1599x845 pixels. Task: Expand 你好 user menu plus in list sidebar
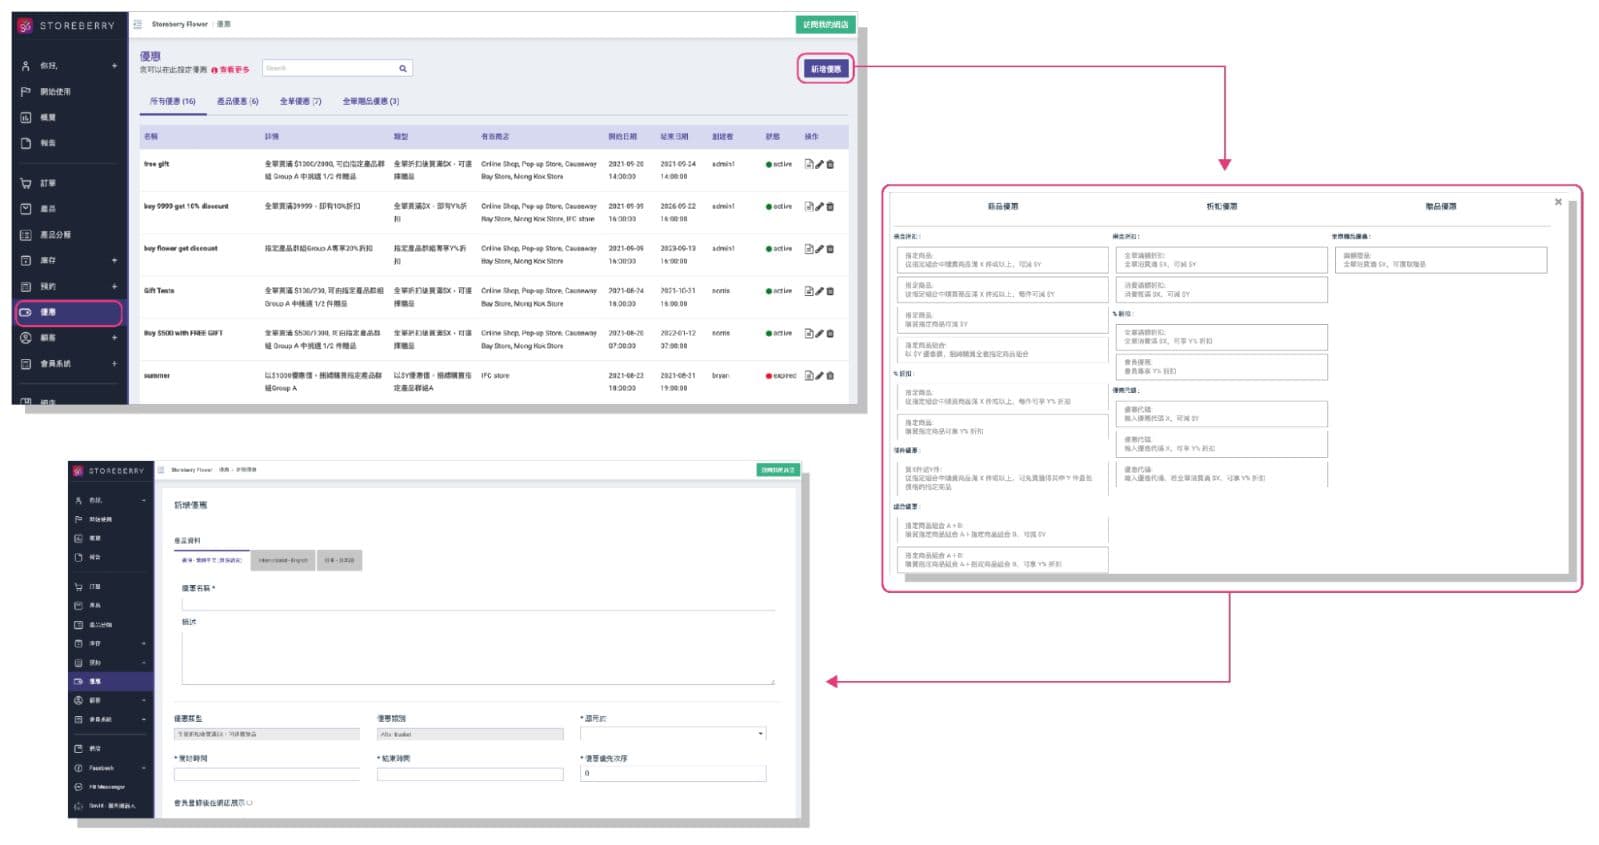coord(114,66)
